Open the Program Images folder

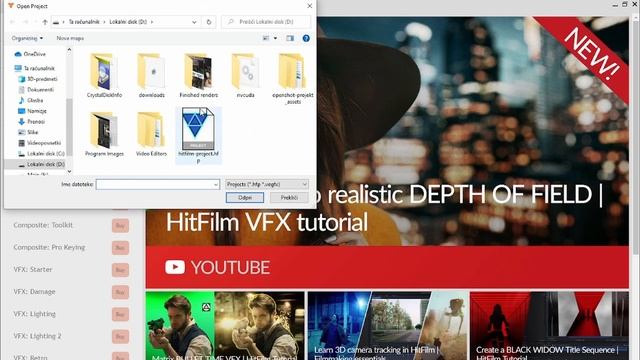point(104,134)
